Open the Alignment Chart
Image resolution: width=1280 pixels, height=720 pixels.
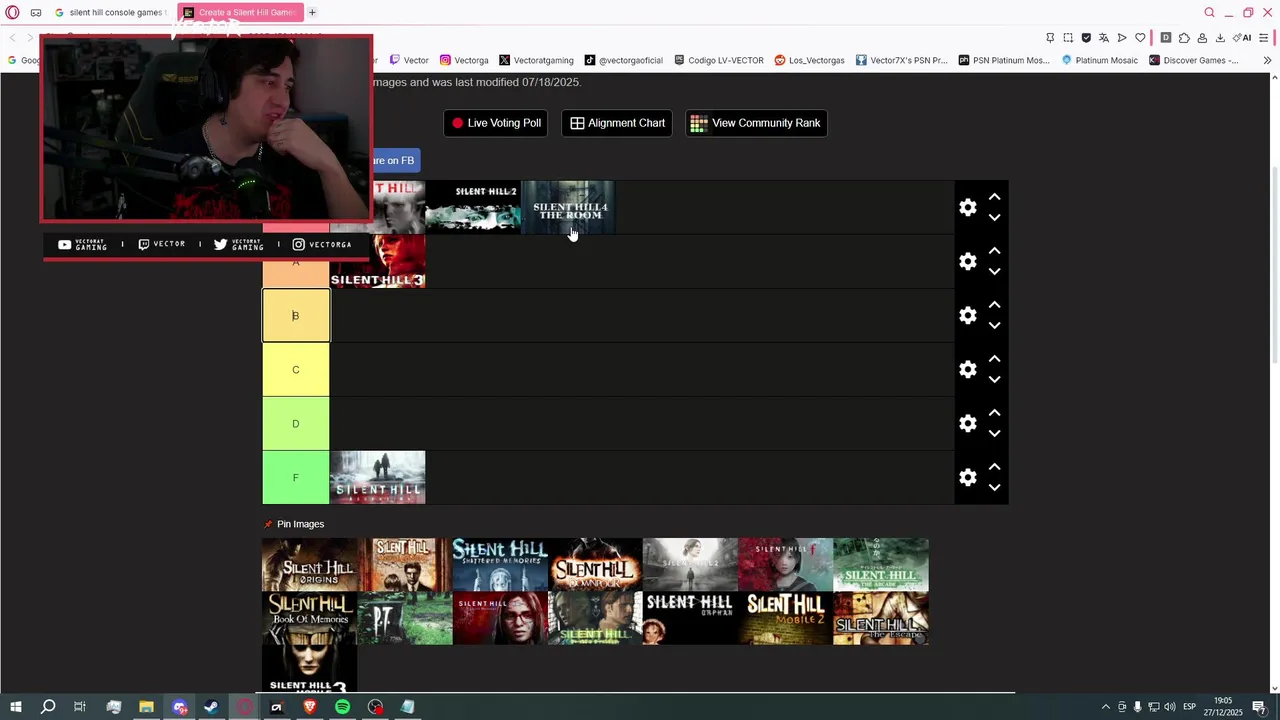[617, 123]
